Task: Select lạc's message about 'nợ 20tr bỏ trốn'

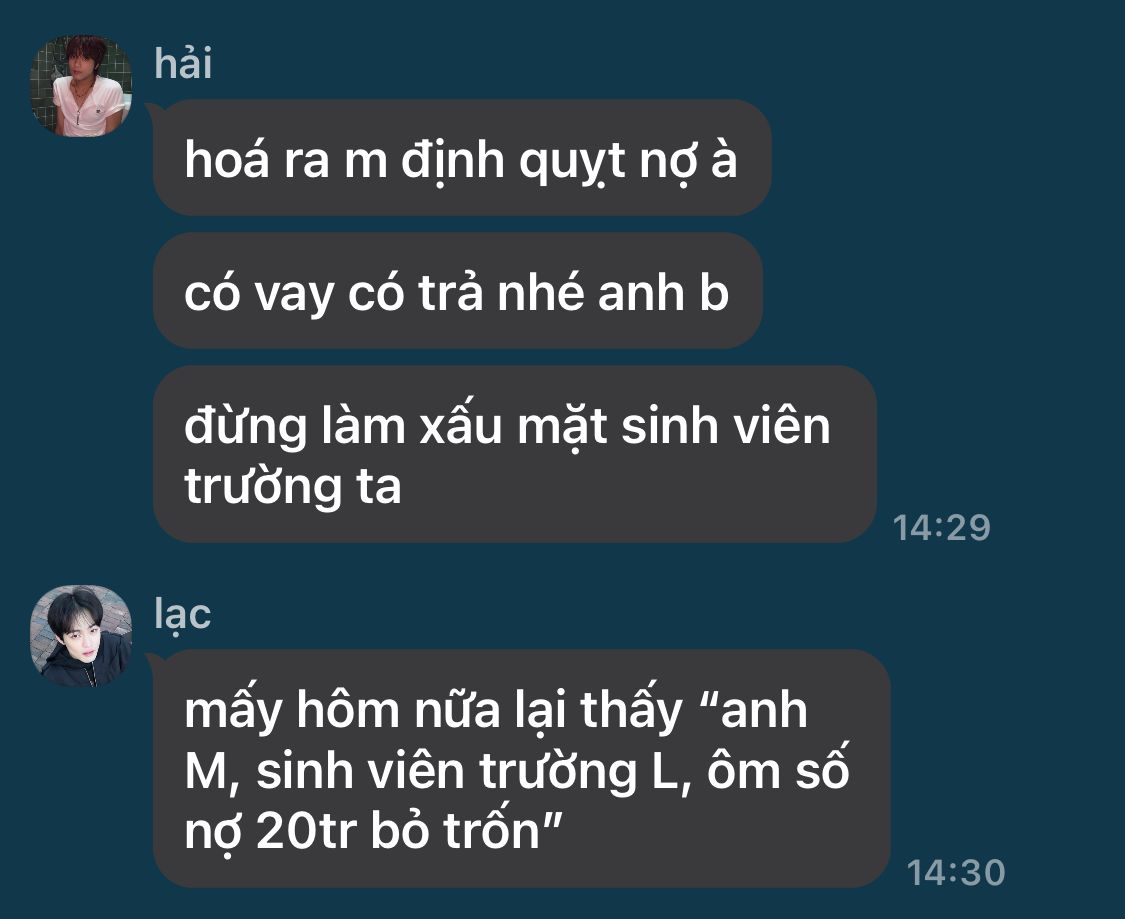Action: (522, 769)
